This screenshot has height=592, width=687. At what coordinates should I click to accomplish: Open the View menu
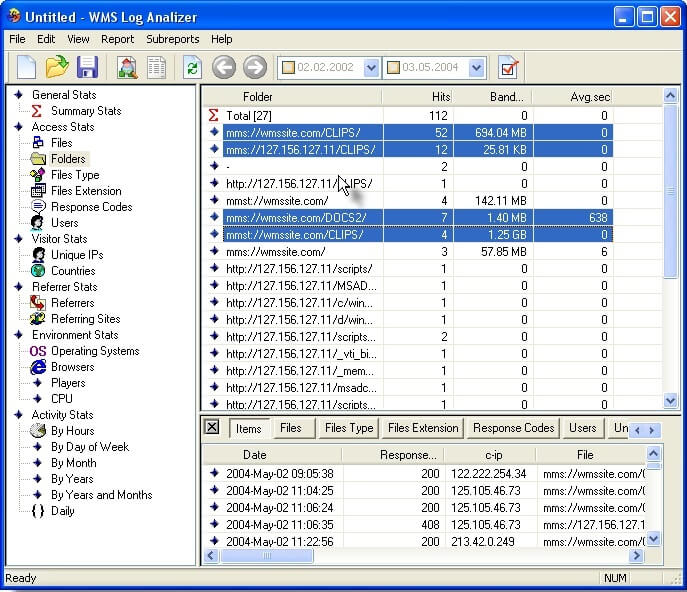[78, 39]
